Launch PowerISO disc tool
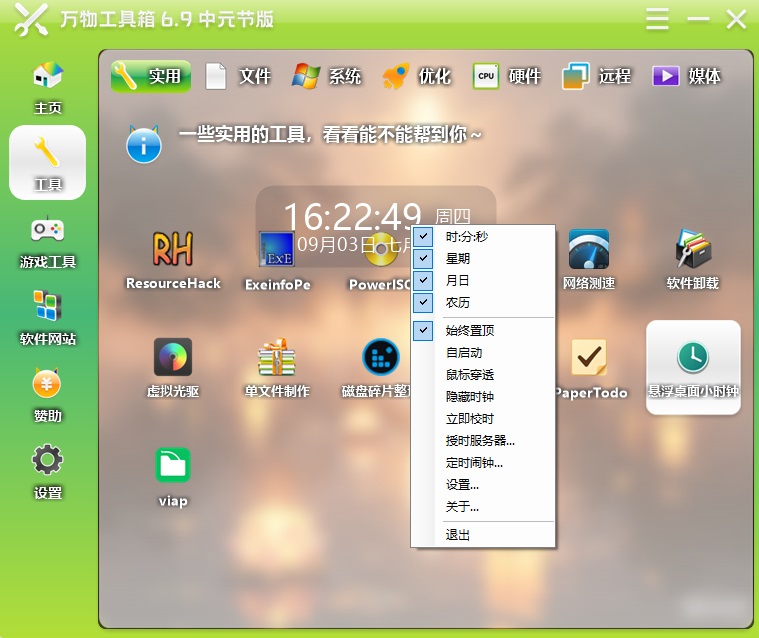Image resolution: width=759 pixels, height=638 pixels. 380,261
